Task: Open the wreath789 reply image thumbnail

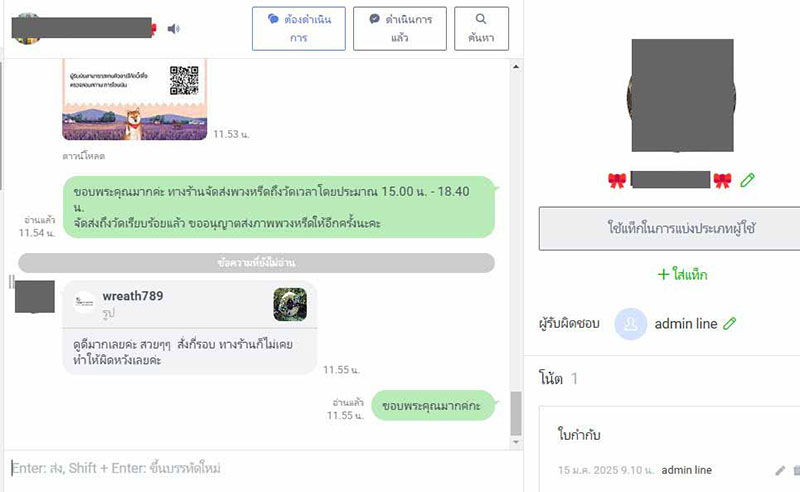Action: click(290, 304)
